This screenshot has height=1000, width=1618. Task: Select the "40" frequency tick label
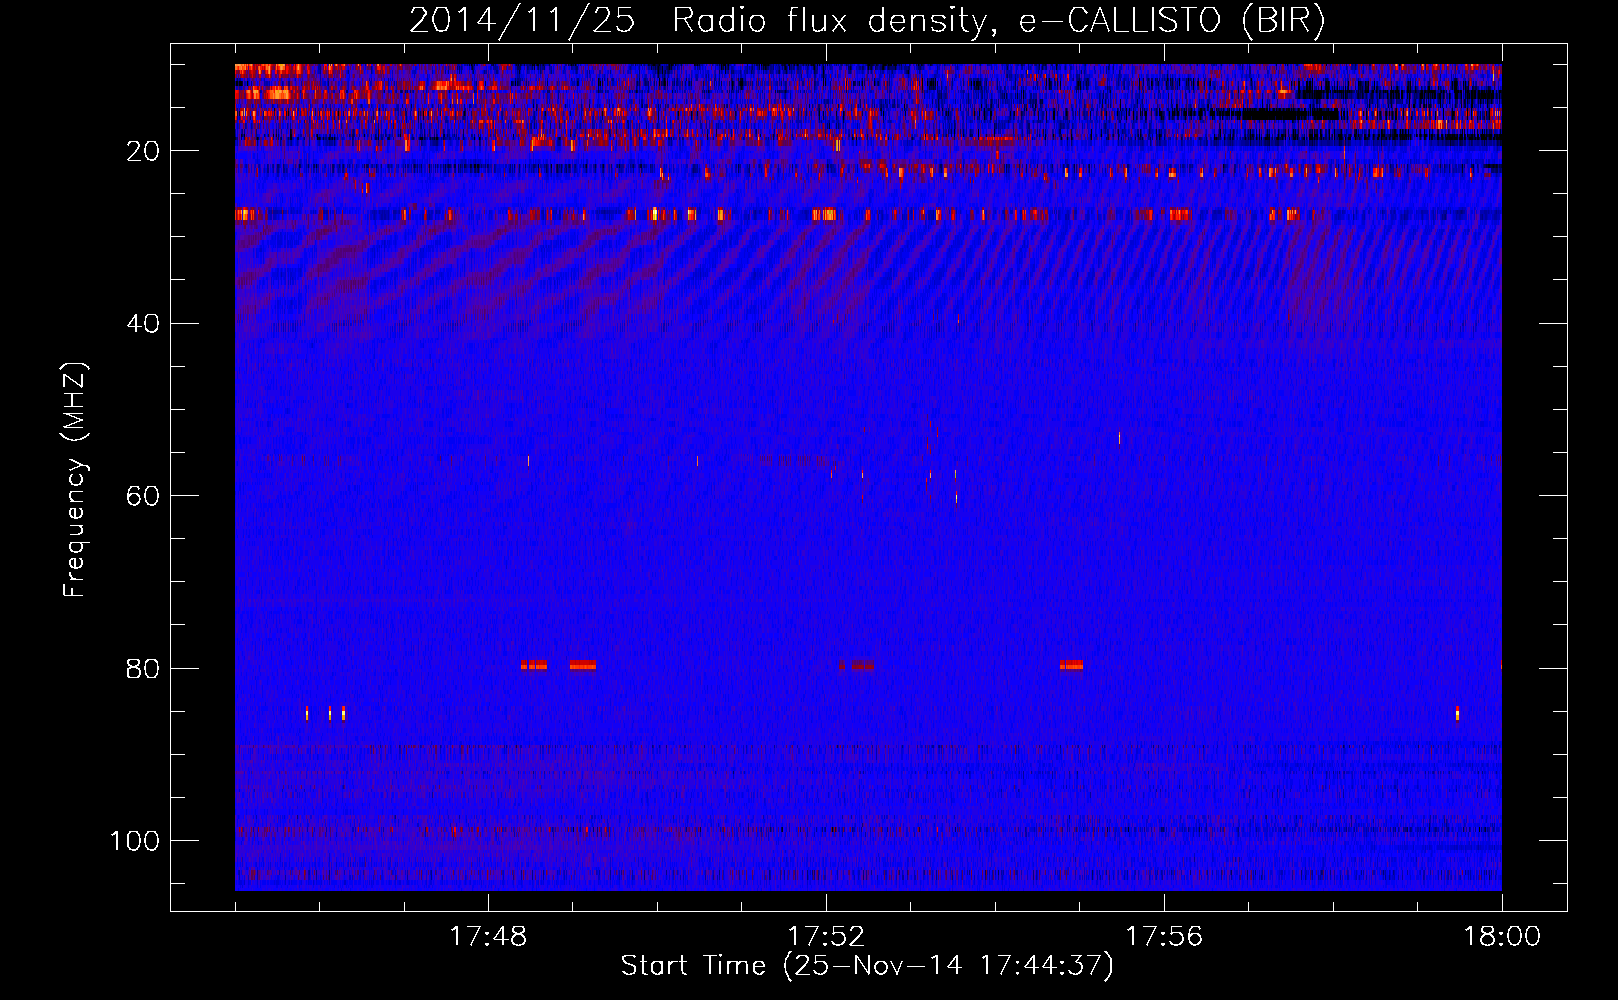[143, 324]
